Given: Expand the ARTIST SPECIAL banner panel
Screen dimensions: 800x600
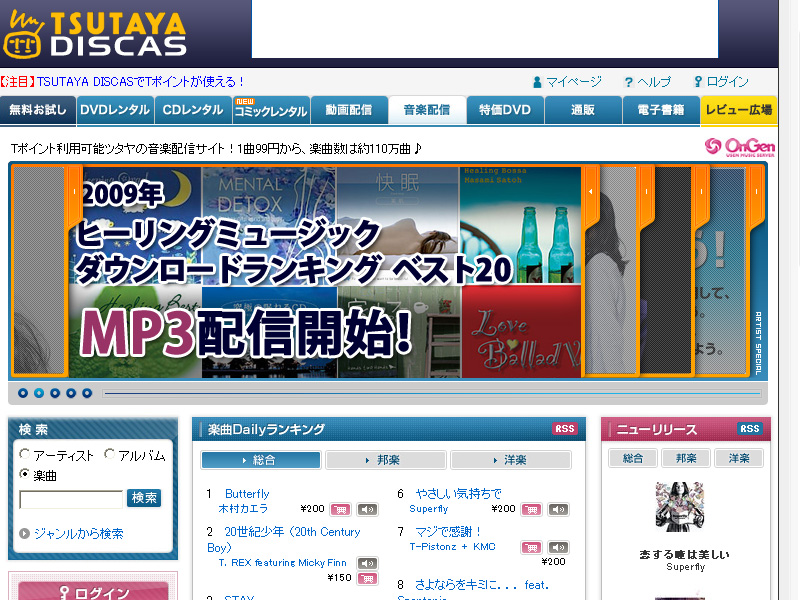Looking at the screenshot, I should pos(757,192).
